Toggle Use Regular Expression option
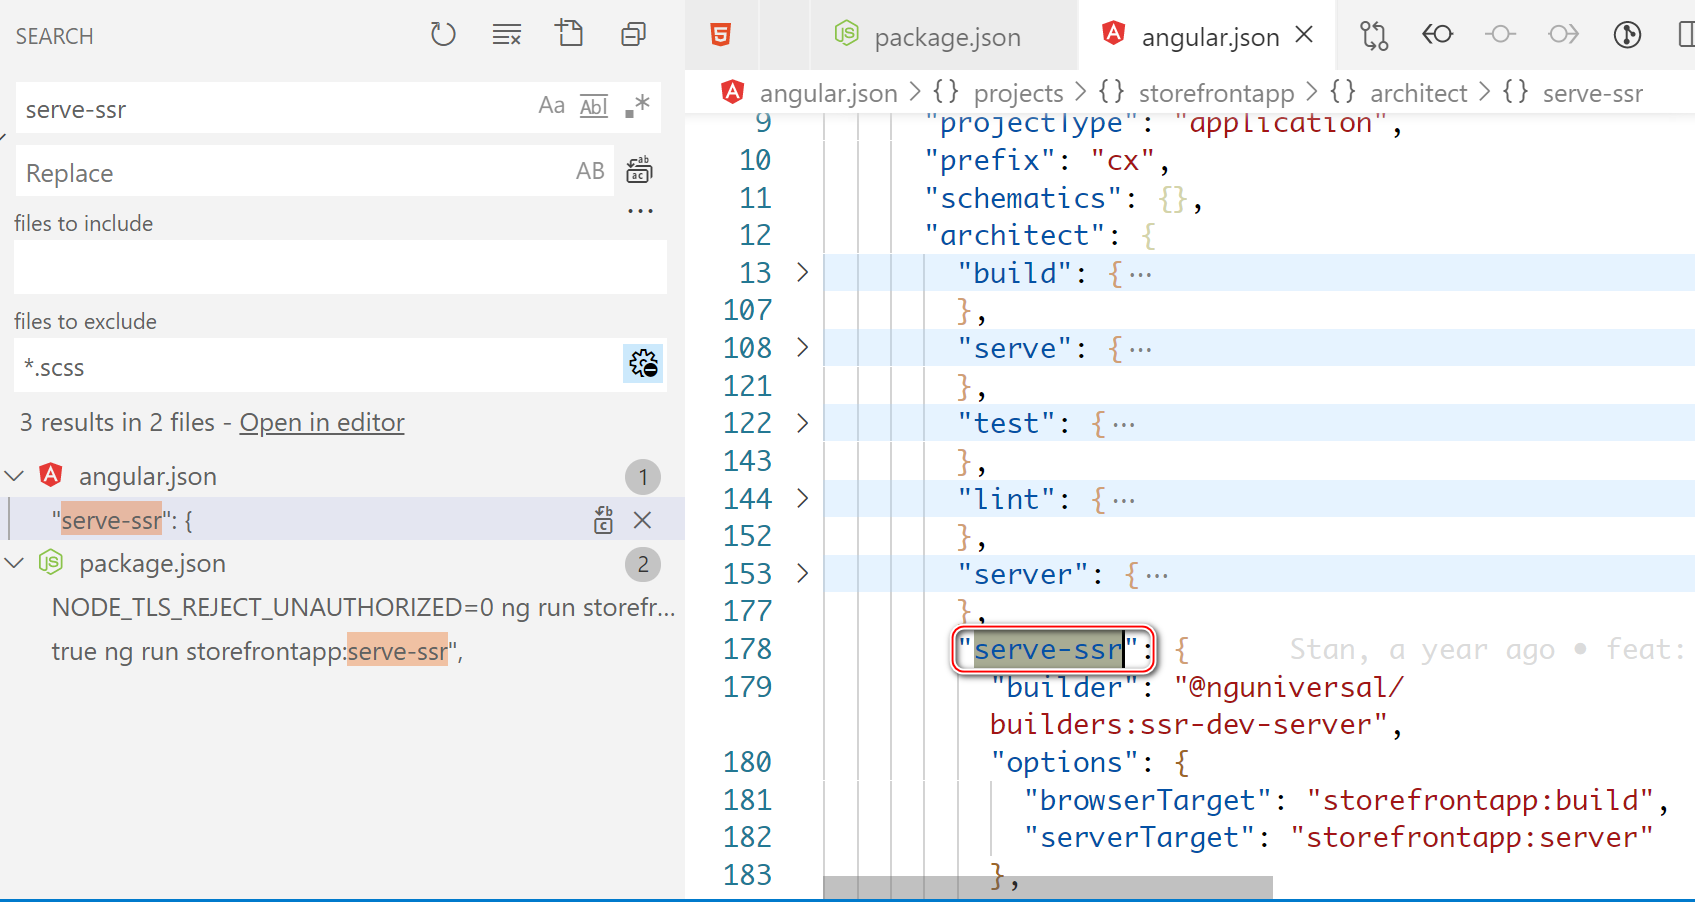 637,106
